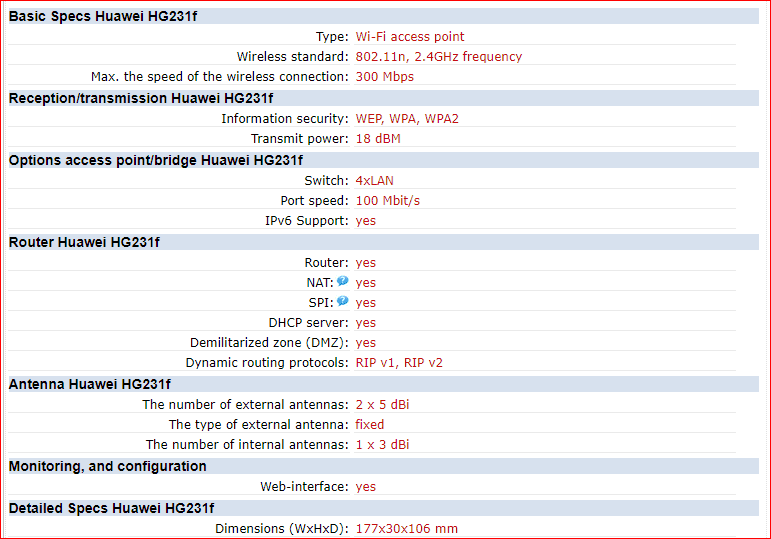Screen dimensions: 771x539
Task: Click the "Antenna Huawei HG231f" section header
Action: pos(90,384)
